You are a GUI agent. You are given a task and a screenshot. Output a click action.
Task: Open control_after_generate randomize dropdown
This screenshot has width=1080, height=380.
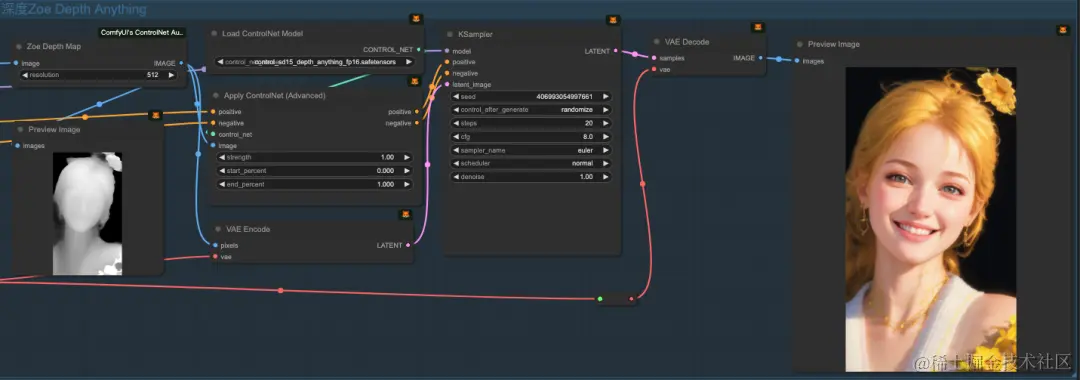(x=530, y=109)
